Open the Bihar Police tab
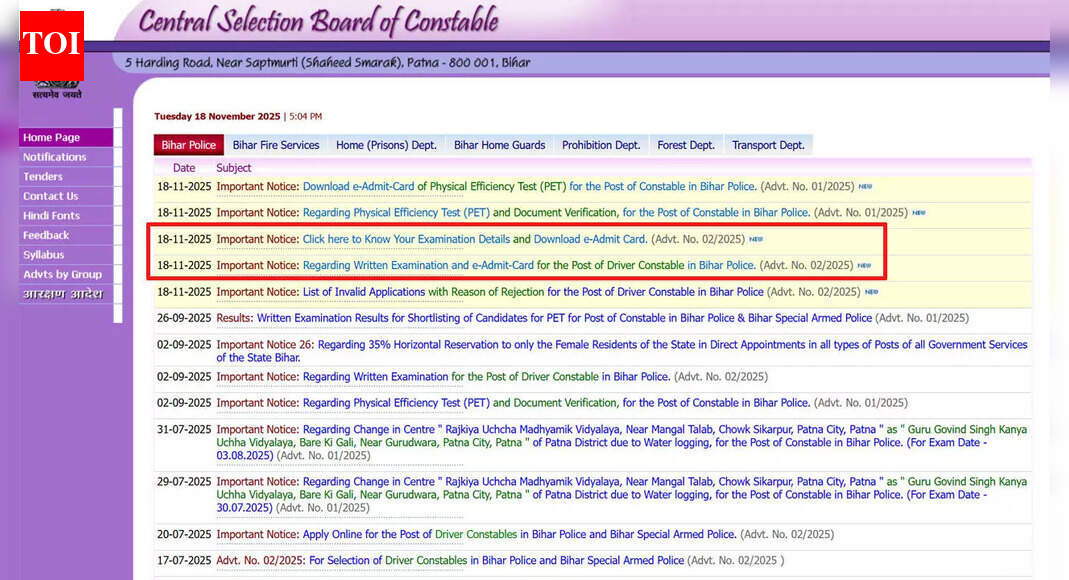The image size is (1069, 580). pyautogui.click(x=188, y=145)
